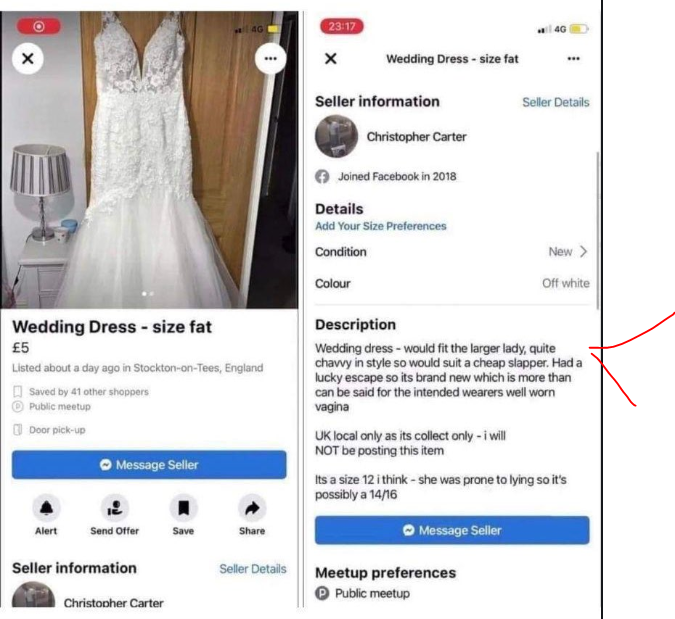Tap the Alert bell icon

click(x=46, y=508)
